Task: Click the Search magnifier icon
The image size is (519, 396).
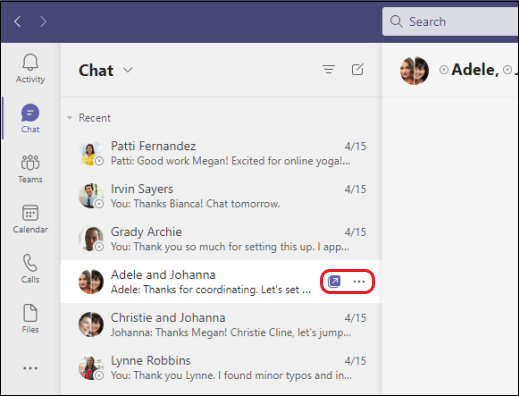Action: [x=396, y=21]
